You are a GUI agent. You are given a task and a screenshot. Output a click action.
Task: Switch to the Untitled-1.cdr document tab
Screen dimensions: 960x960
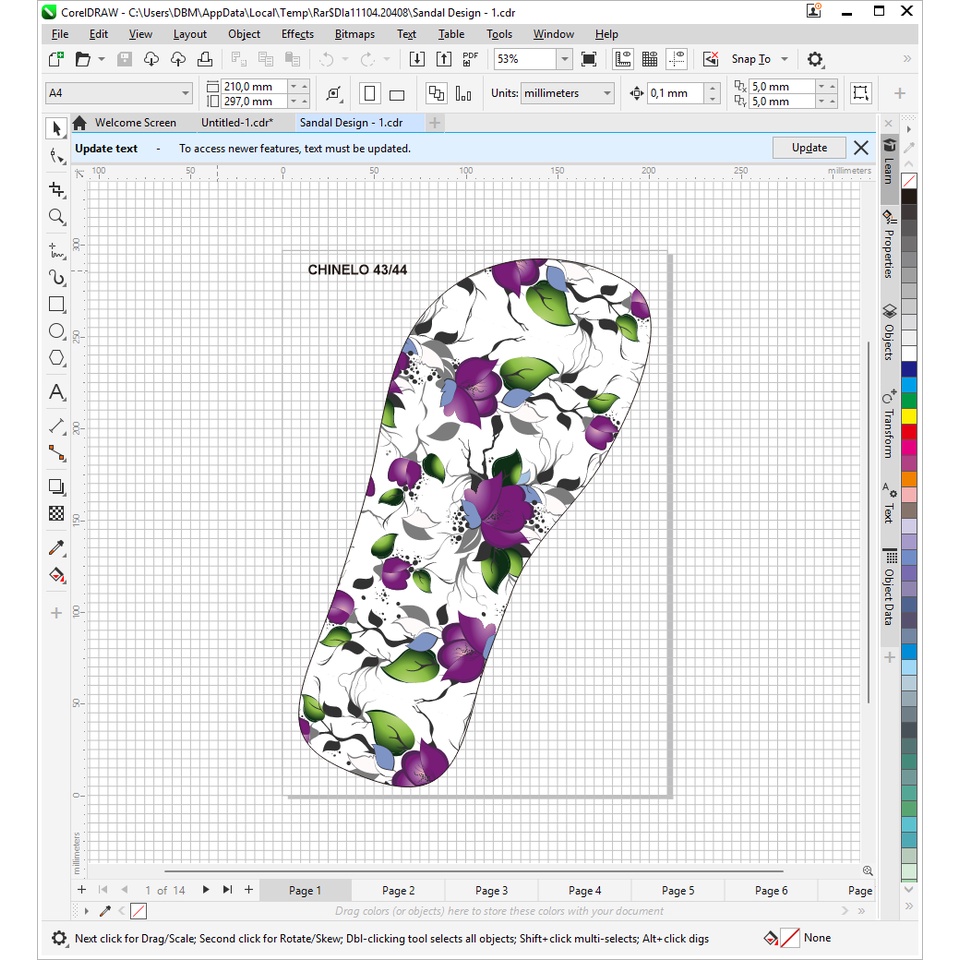tap(237, 123)
